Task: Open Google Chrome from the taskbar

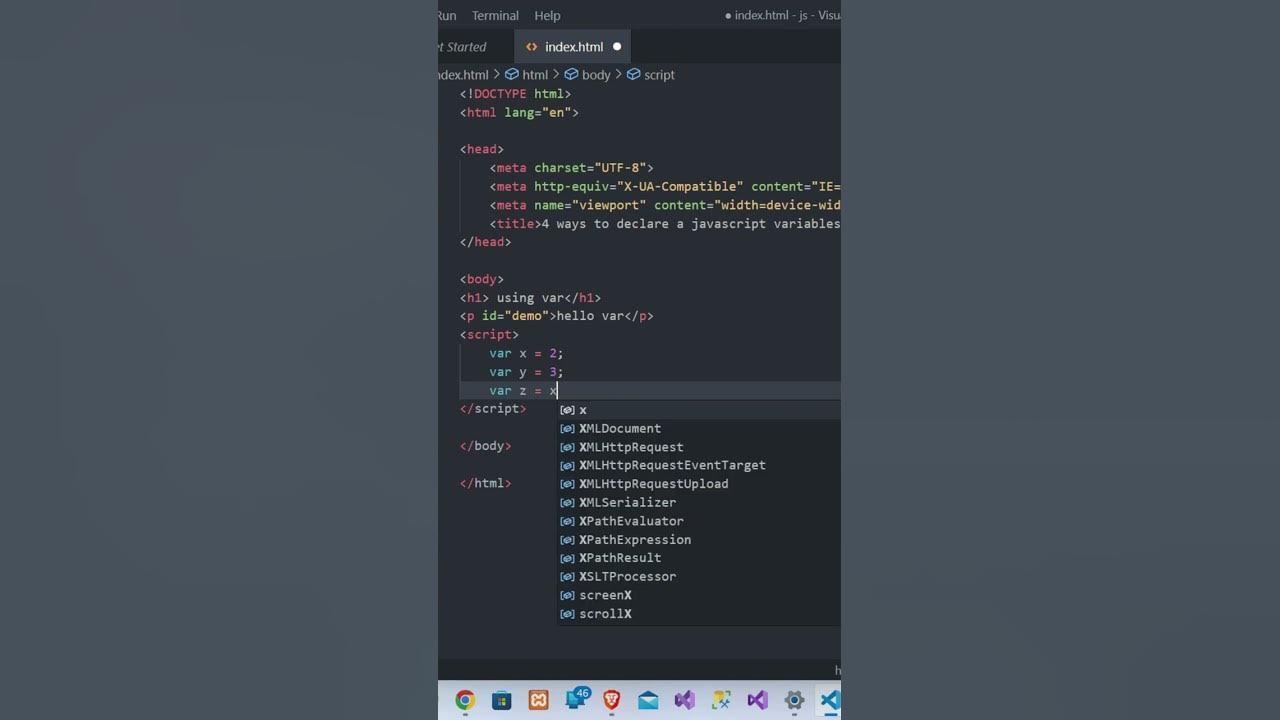Action: [465, 700]
